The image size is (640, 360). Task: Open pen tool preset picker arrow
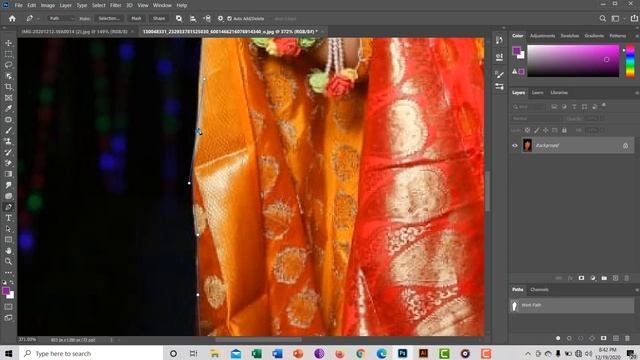point(38,19)
